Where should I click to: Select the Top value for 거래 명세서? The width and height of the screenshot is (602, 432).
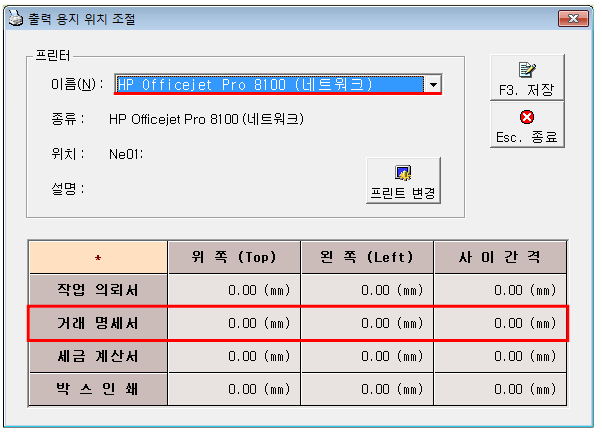tap(234, 323)
